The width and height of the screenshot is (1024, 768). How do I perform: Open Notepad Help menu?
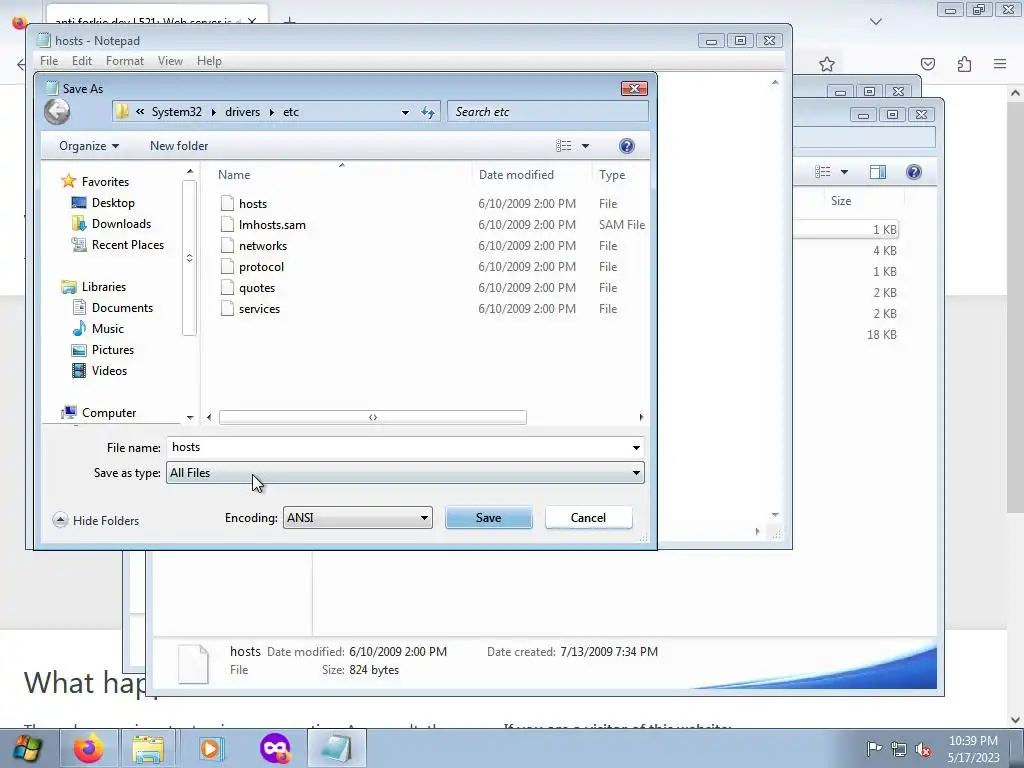point(209,61)
